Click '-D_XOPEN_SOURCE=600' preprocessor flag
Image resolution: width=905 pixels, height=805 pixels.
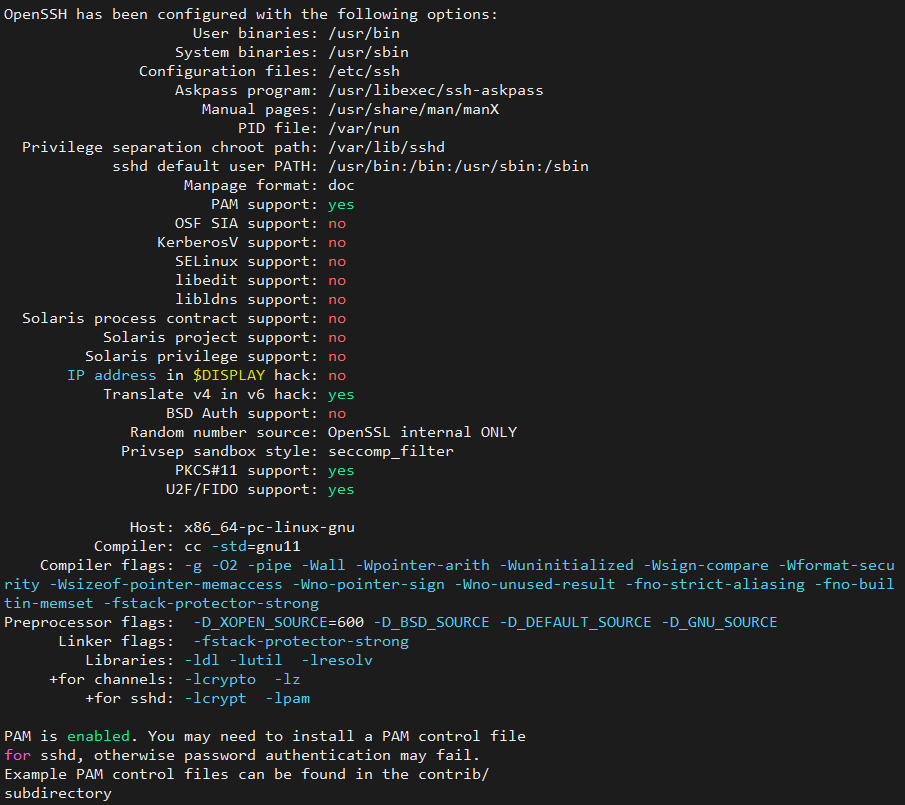[x=278, y=623]
